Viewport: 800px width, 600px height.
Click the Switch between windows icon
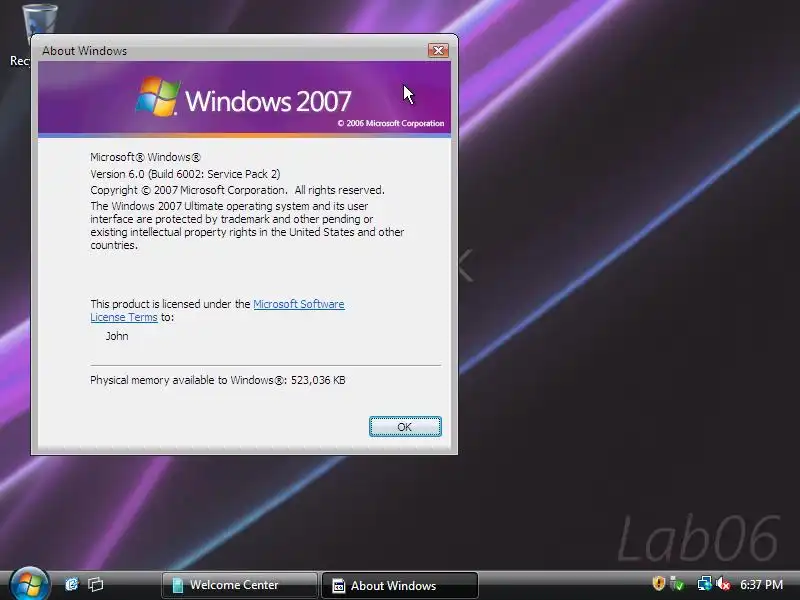click(95, 584)
